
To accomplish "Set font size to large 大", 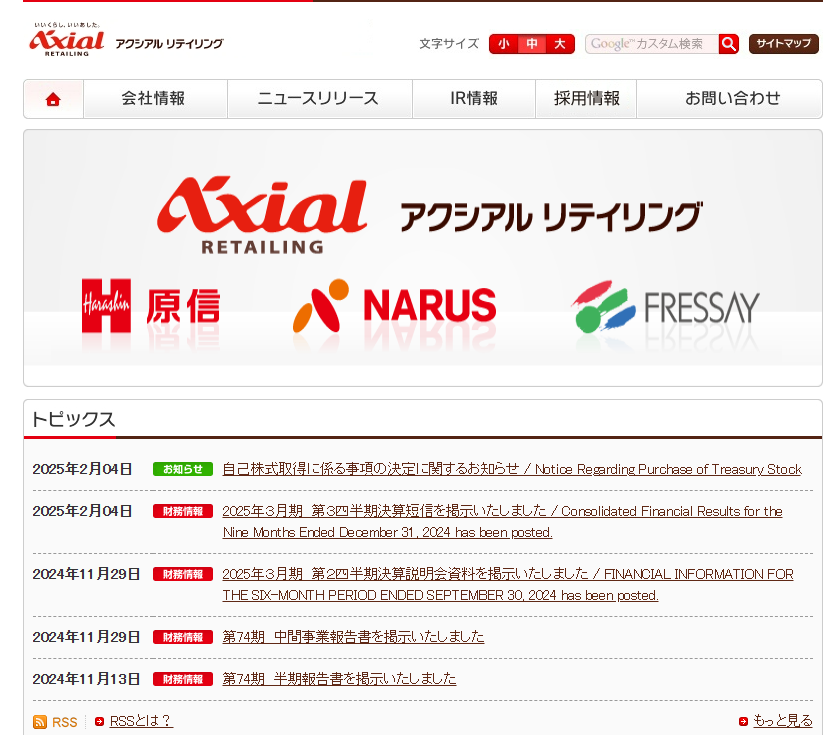I will [x=560, y=44].
